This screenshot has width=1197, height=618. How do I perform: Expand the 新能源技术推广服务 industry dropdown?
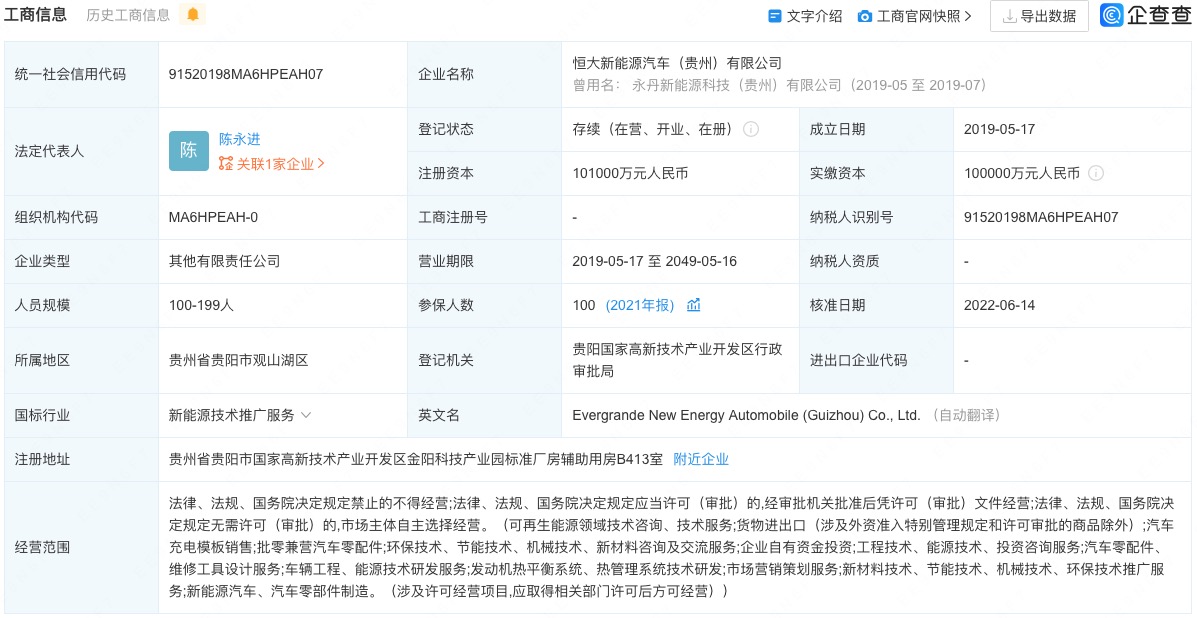(x=305, y=415)
